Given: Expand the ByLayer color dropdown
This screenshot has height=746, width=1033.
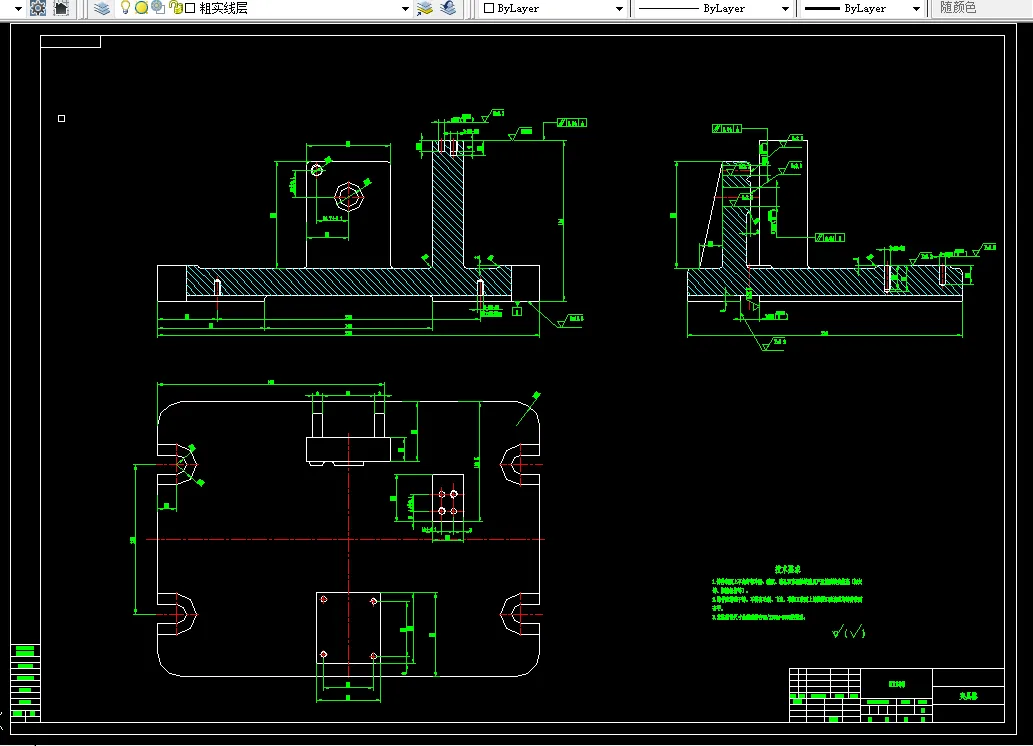Looking at the screenshot, I should (619, 9).
